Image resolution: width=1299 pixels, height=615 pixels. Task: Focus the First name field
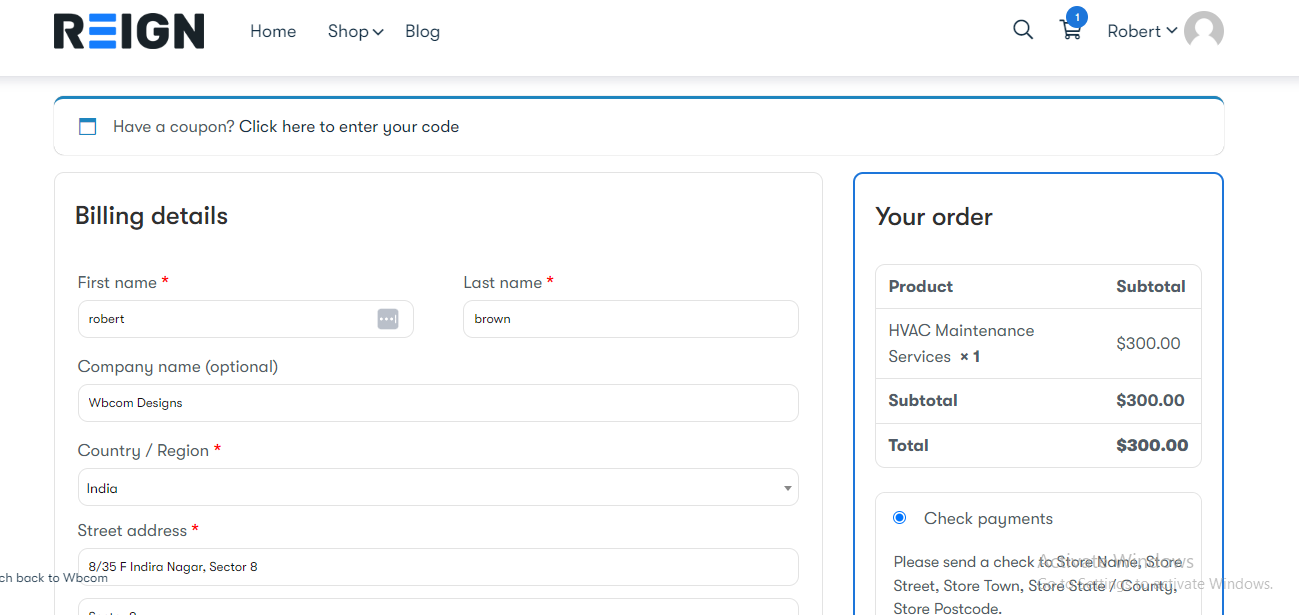click(246, 319)
